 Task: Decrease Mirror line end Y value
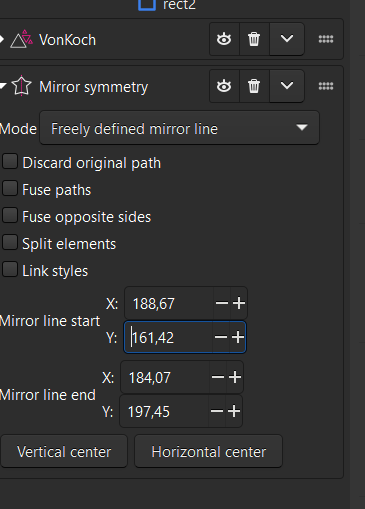click(x=217, y=411)
